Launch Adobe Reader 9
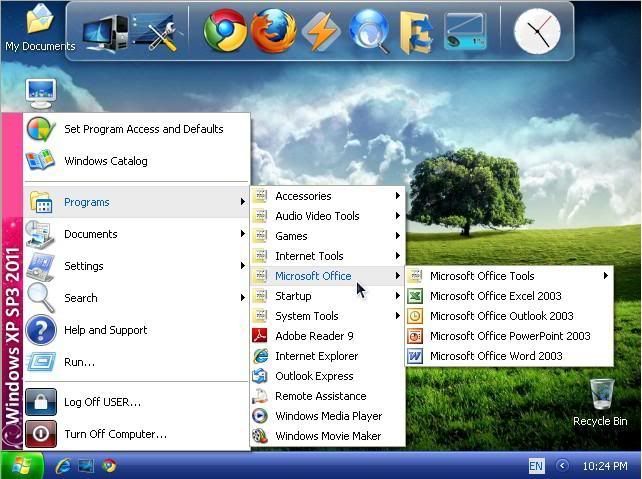Screen dimensions: 642x479 328,336
